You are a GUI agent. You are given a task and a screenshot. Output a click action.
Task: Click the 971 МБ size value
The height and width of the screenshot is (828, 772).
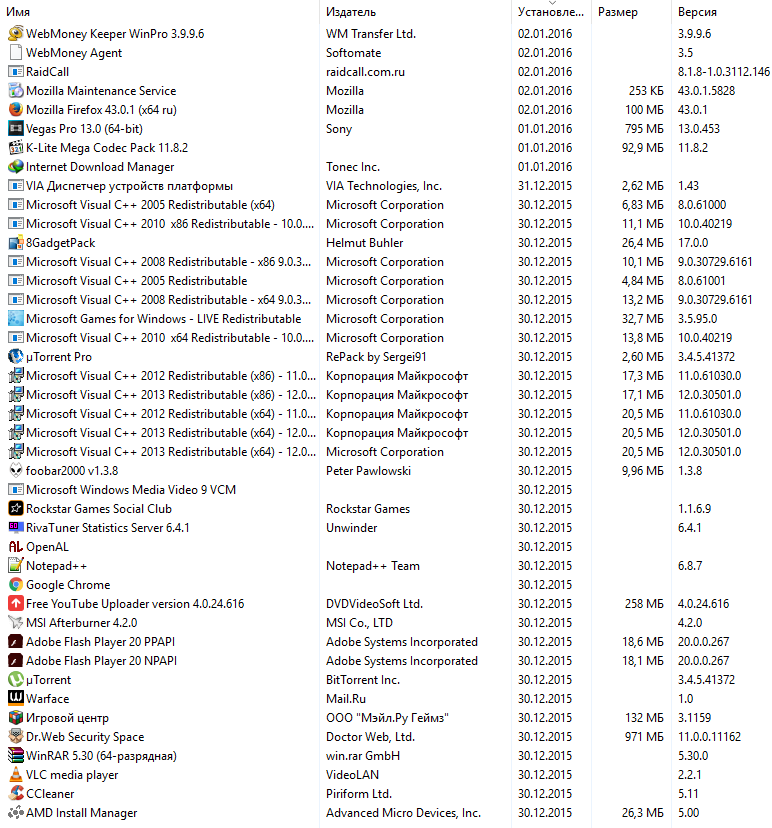tap(644, 737)
